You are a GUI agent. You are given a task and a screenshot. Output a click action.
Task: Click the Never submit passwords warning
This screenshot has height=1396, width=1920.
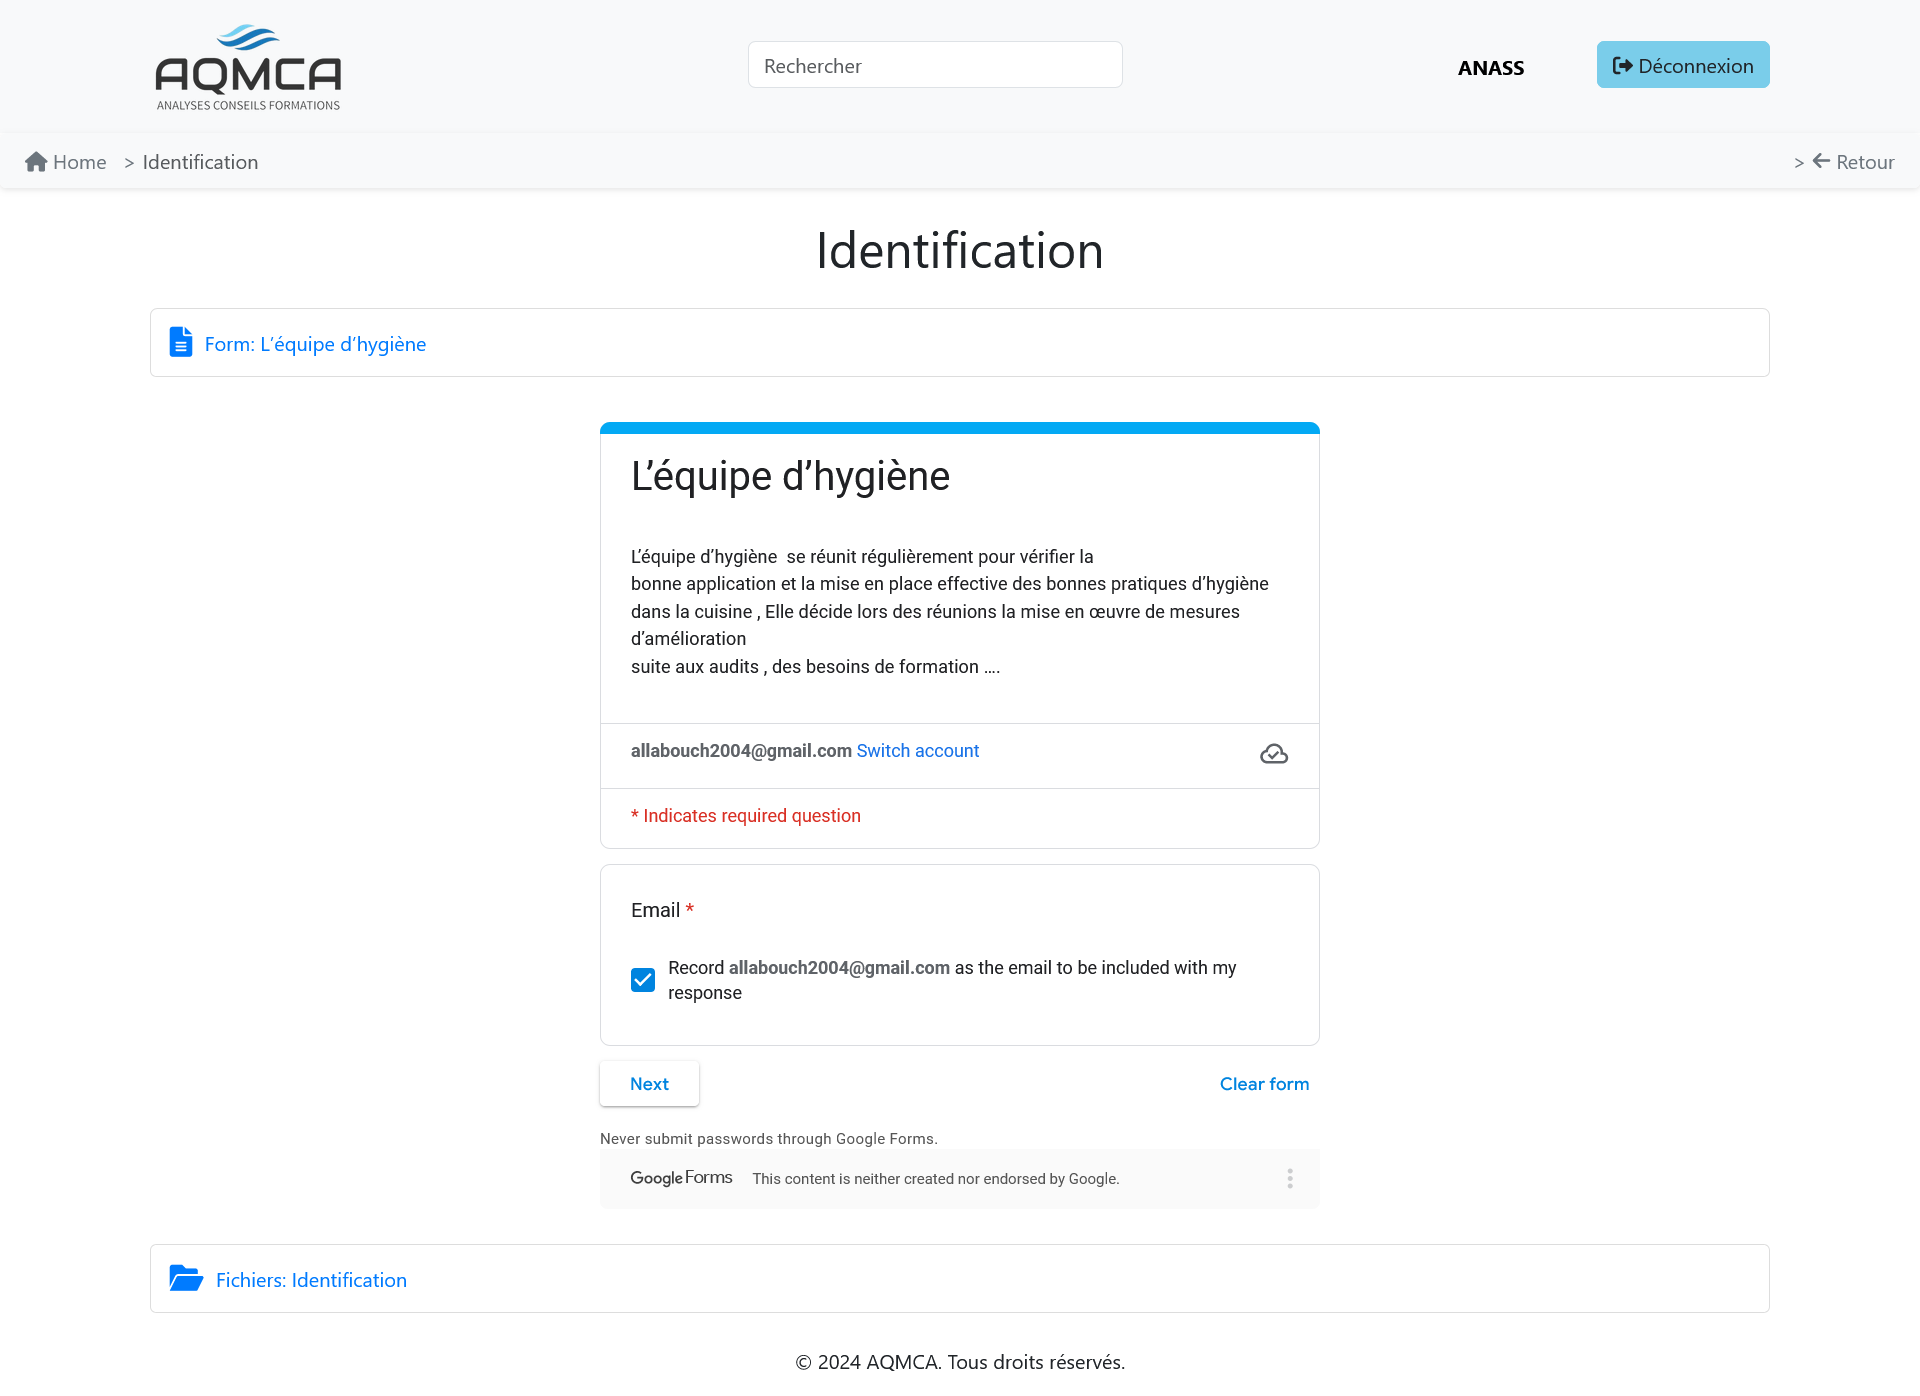click(x=769, y=1139)
